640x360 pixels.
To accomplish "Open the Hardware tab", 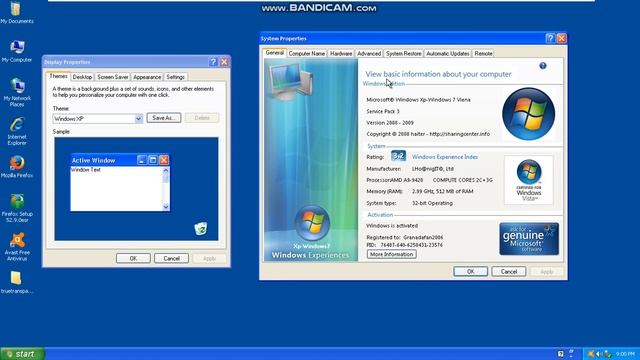I will (341, 53).
